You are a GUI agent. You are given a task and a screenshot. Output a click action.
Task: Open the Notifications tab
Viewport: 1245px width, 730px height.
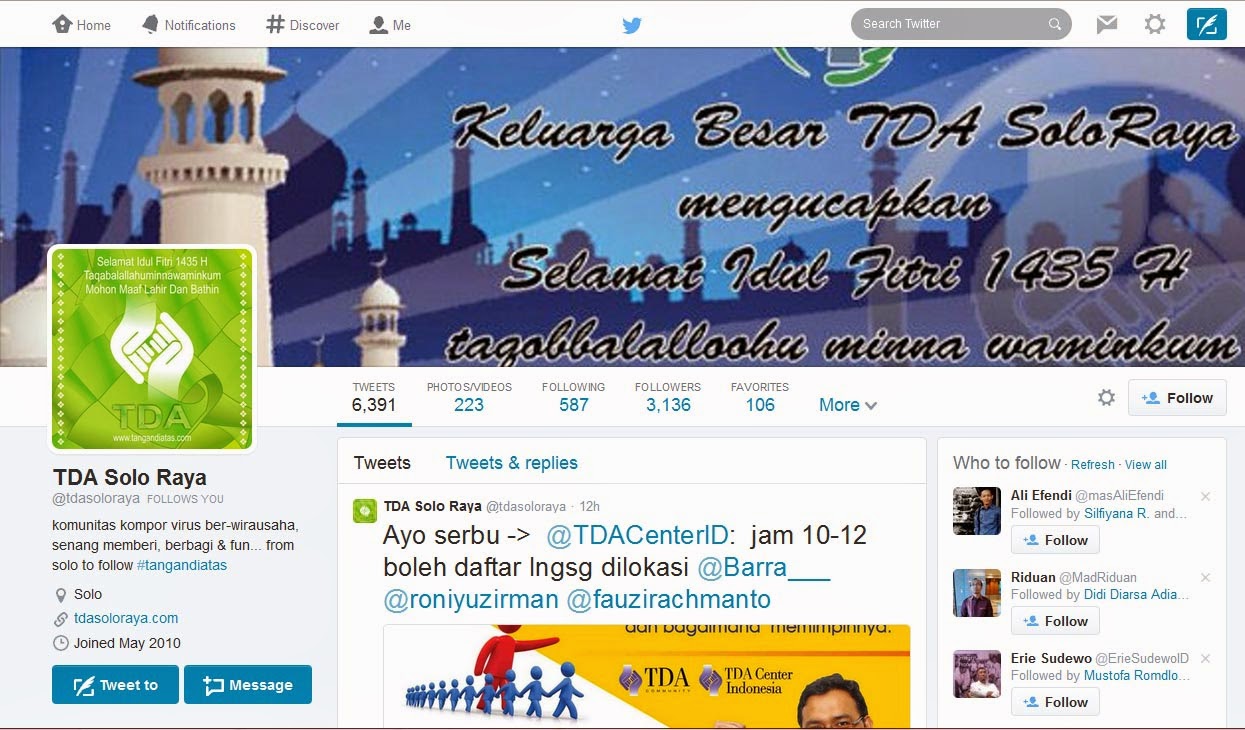point(188,25)
